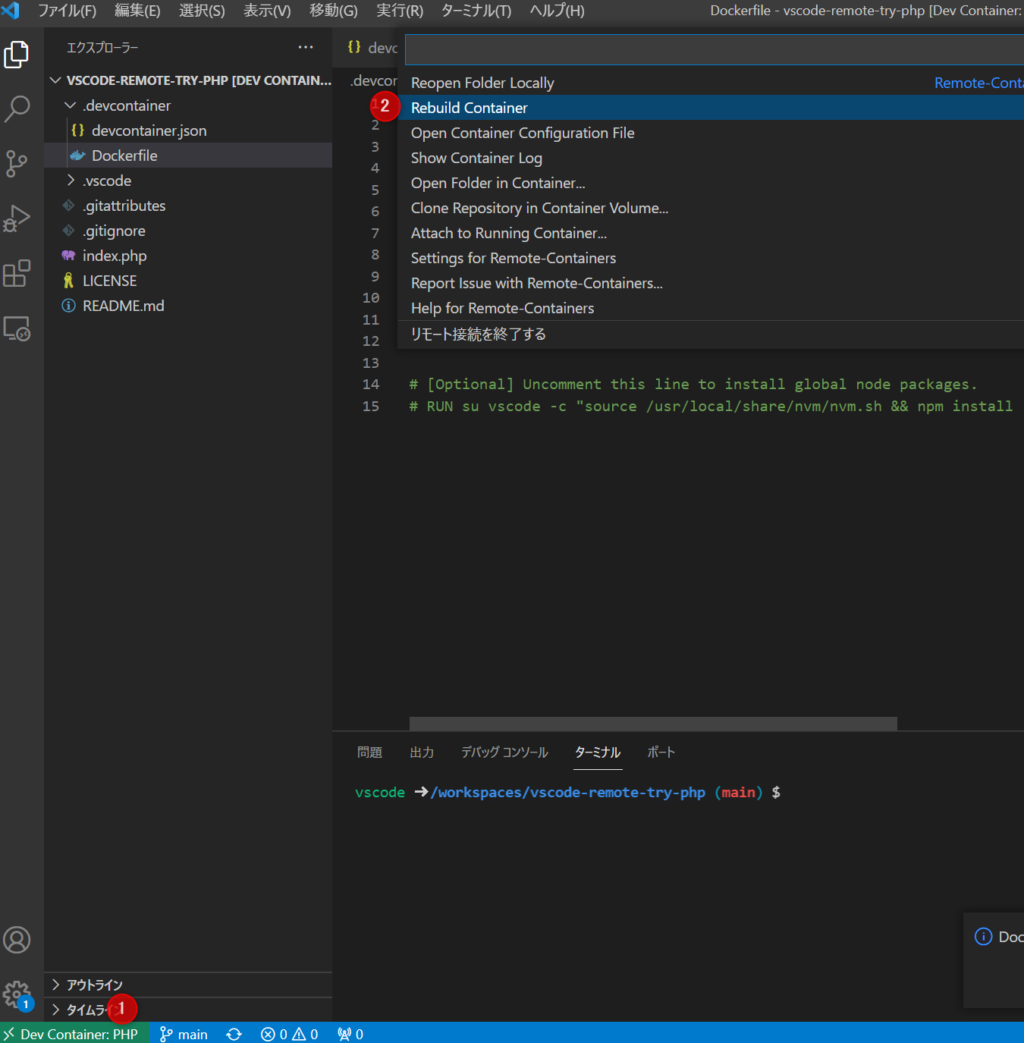Click the エクスプローラー panel title
This screenshot has height=1043, width=1024.
[x=102, y=48]
